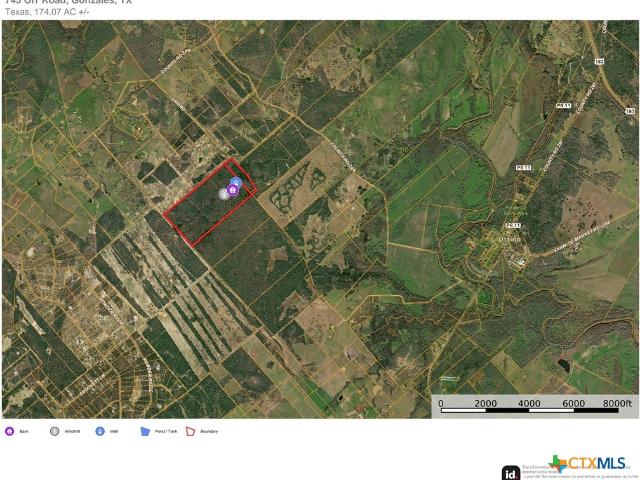Select the red Boundary legend icon
Viewport: 640px width, 480px height.
pyautogui.click(x=190, y=431)
